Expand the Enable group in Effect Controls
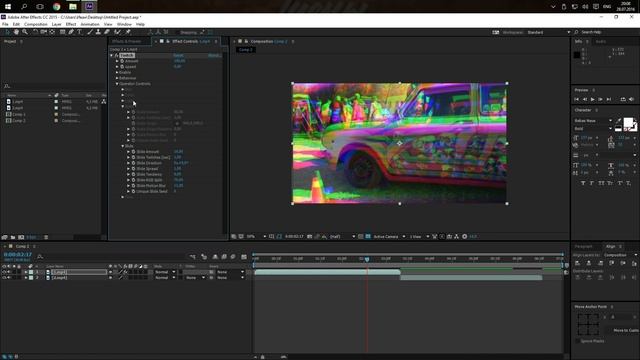Image resolution: width=640 pixels, height=360 pixels. click(117, 72)
